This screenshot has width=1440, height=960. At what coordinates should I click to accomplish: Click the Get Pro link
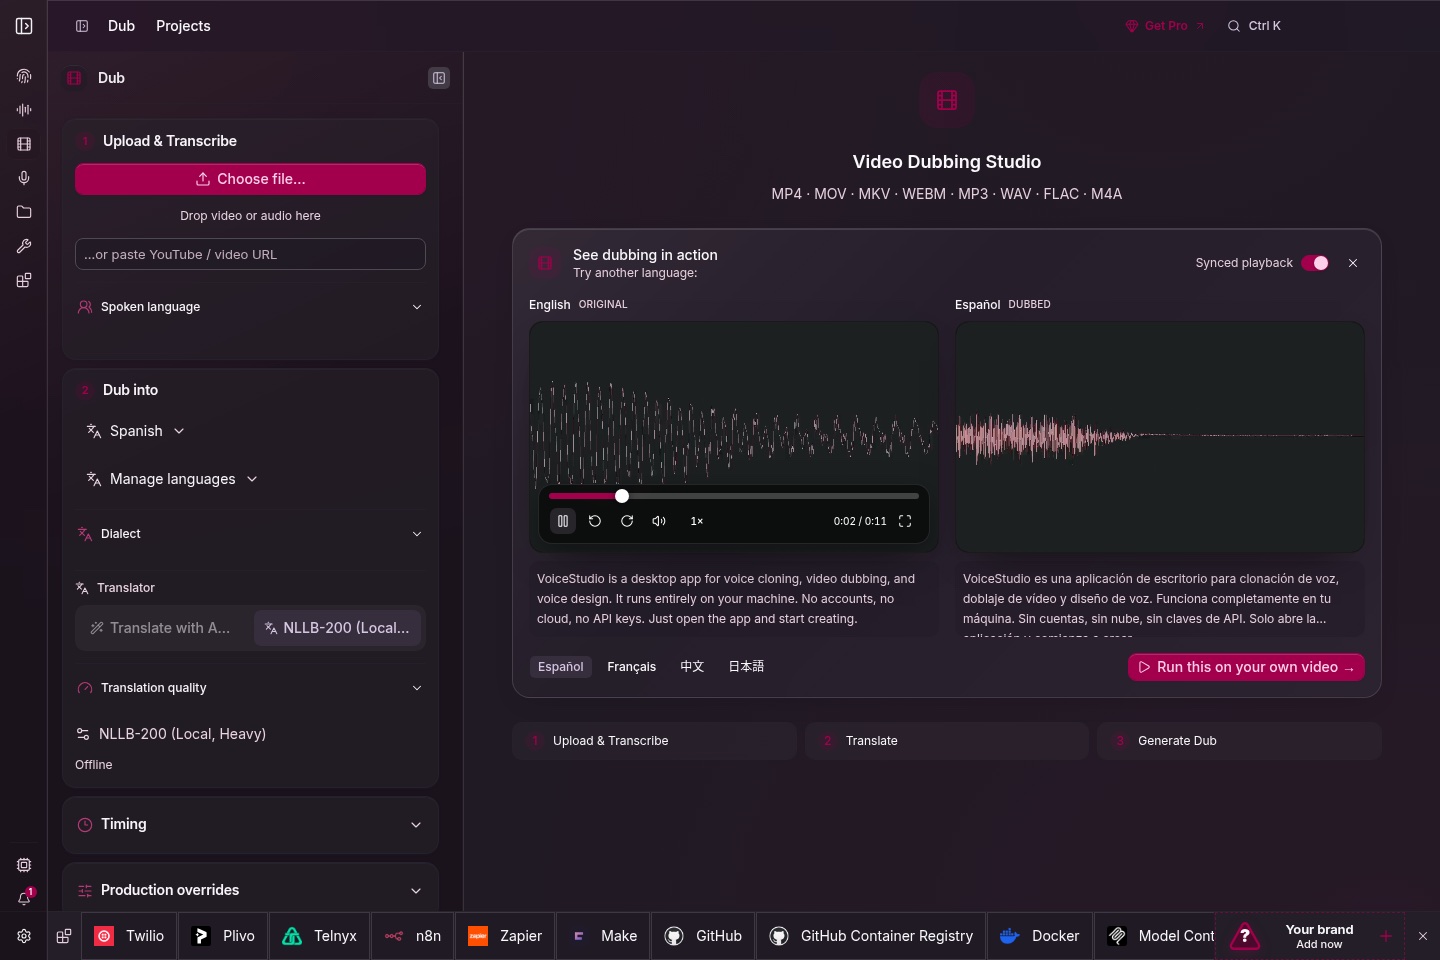click(x=1165, y=26)
